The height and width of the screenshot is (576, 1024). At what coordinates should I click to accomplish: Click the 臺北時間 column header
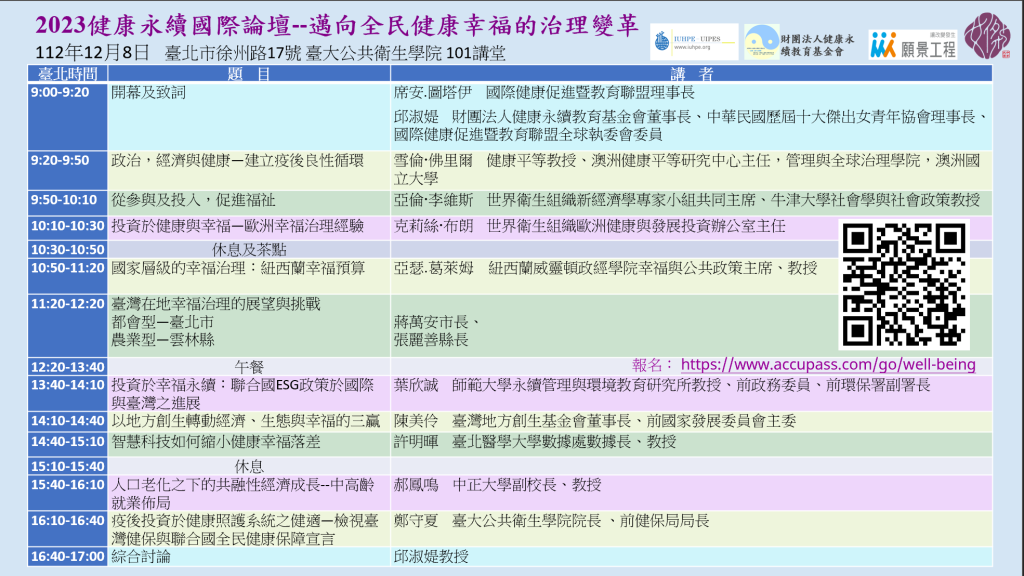pos(67,74)
